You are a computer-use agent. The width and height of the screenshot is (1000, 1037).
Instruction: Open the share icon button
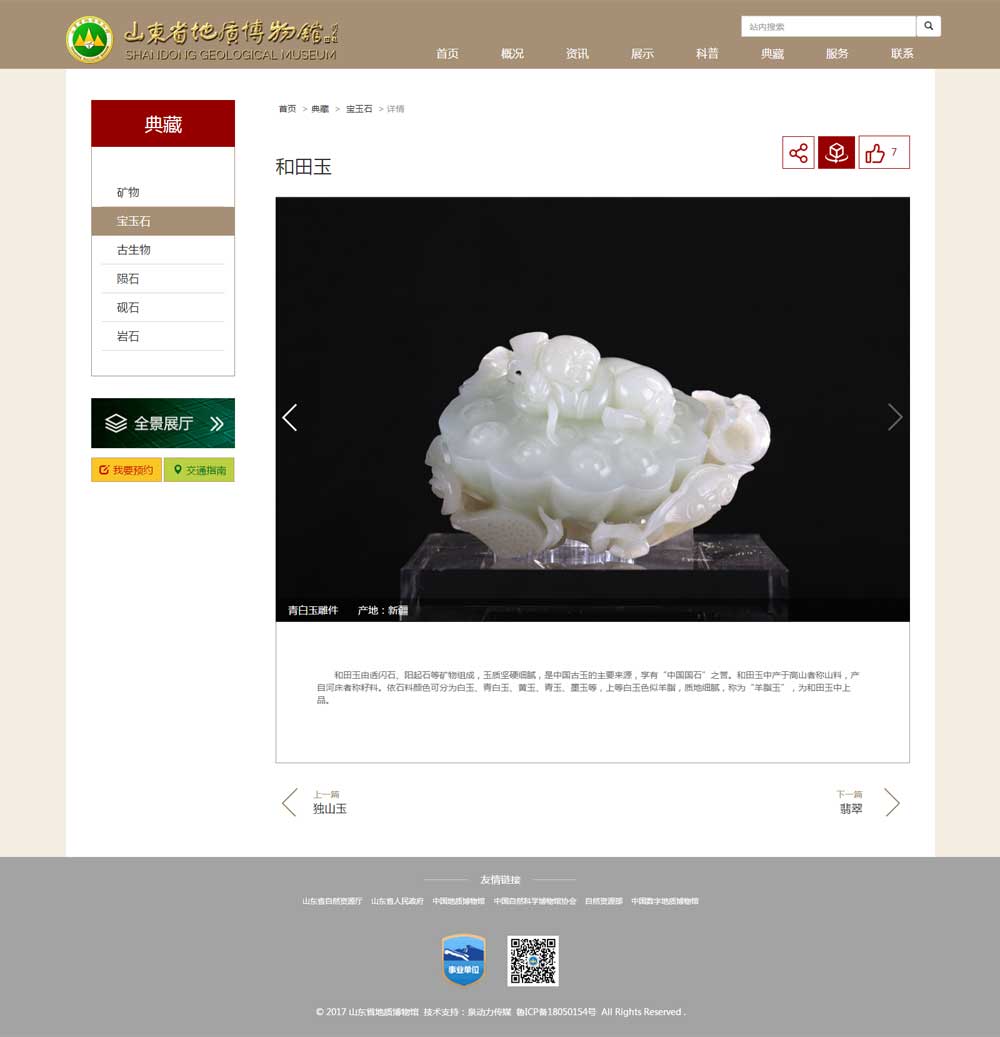798,153
